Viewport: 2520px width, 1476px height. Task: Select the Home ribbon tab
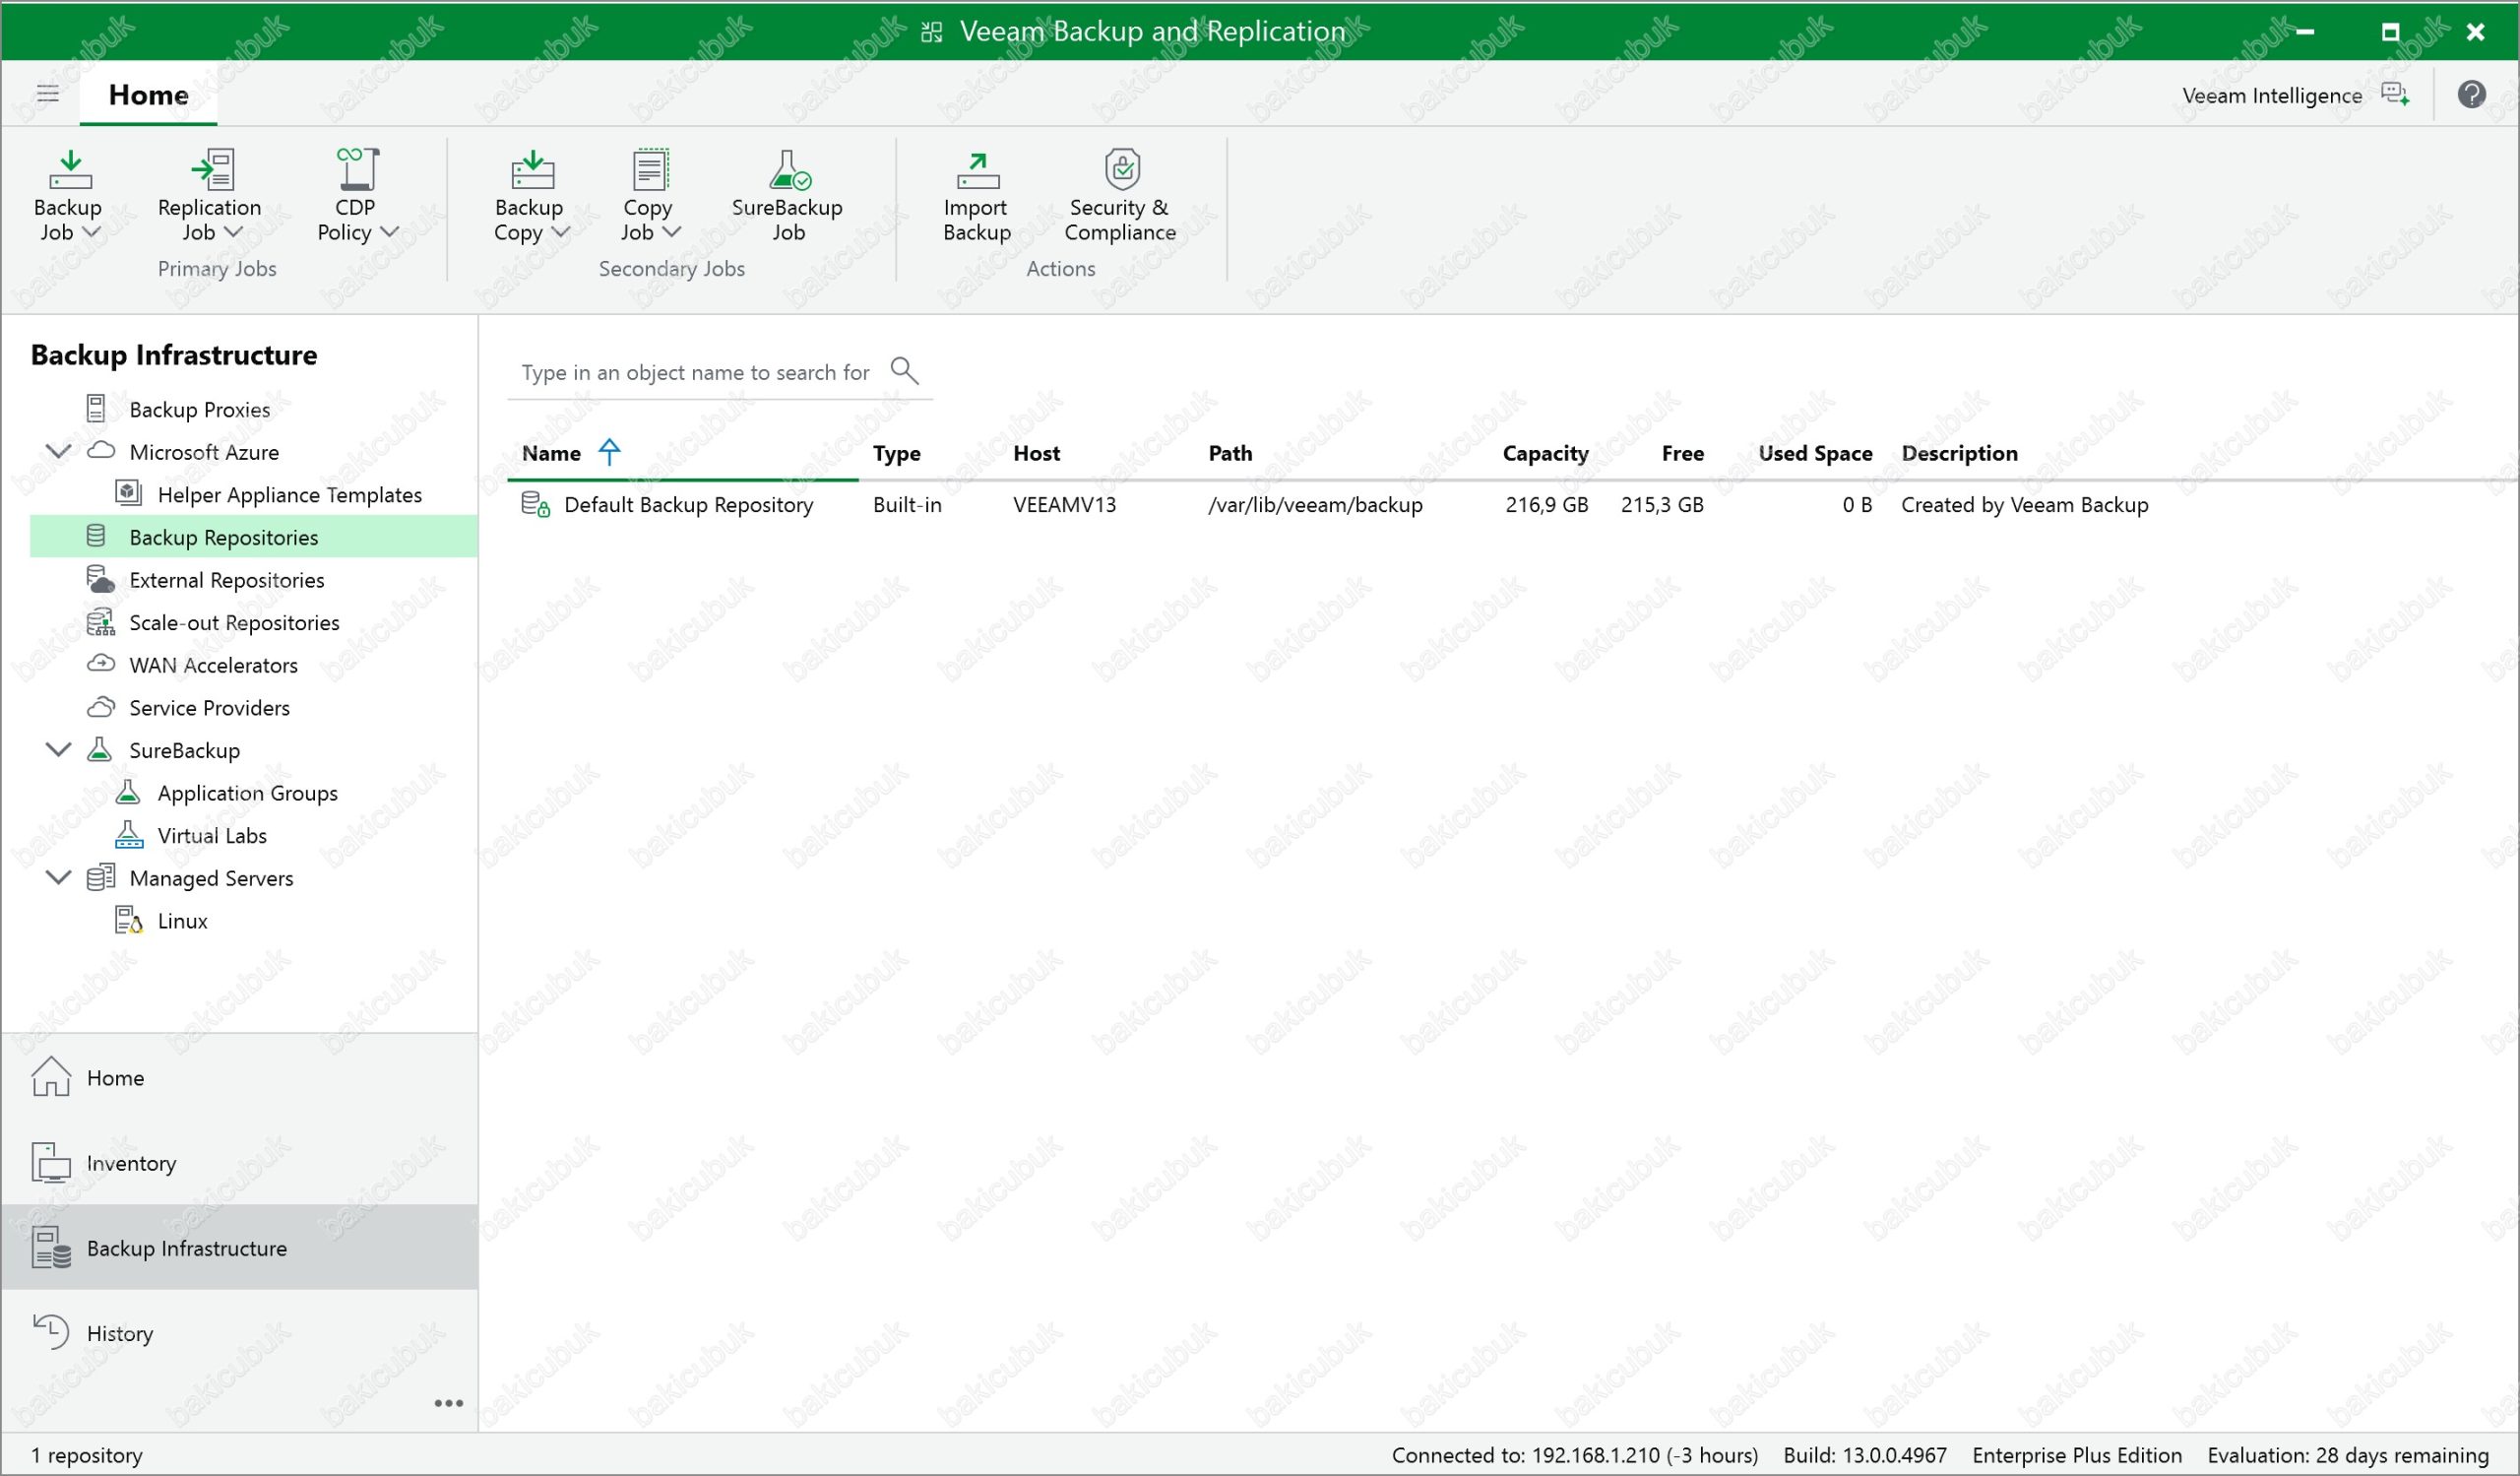(x=148, y=95)
